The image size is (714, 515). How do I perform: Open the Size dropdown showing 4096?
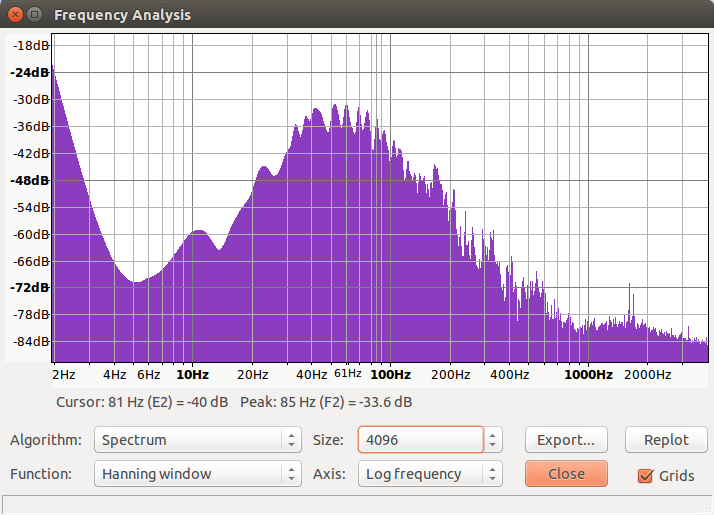[x=430, y=440]
